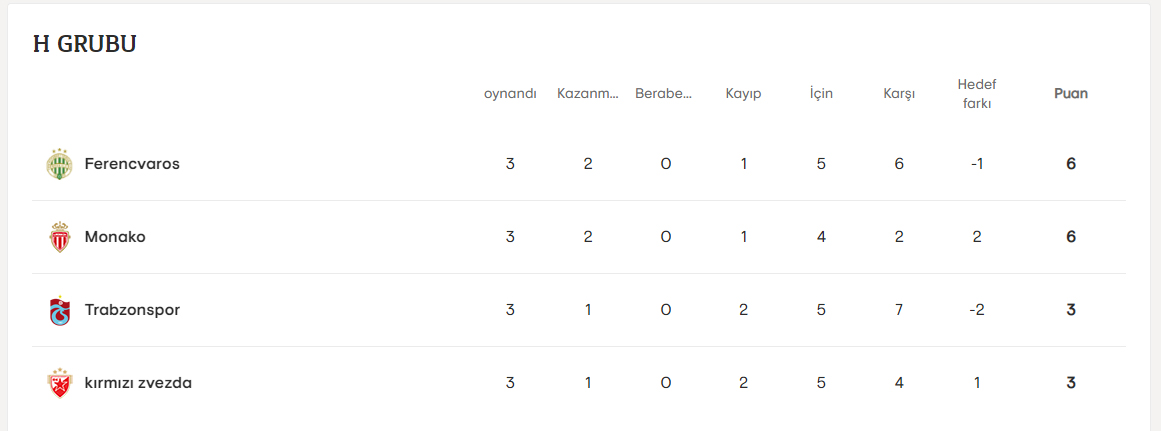Viewport: 1161px width, 431px height.
Task: Click the Monako club crest icon
Action: tap(60, 237)
